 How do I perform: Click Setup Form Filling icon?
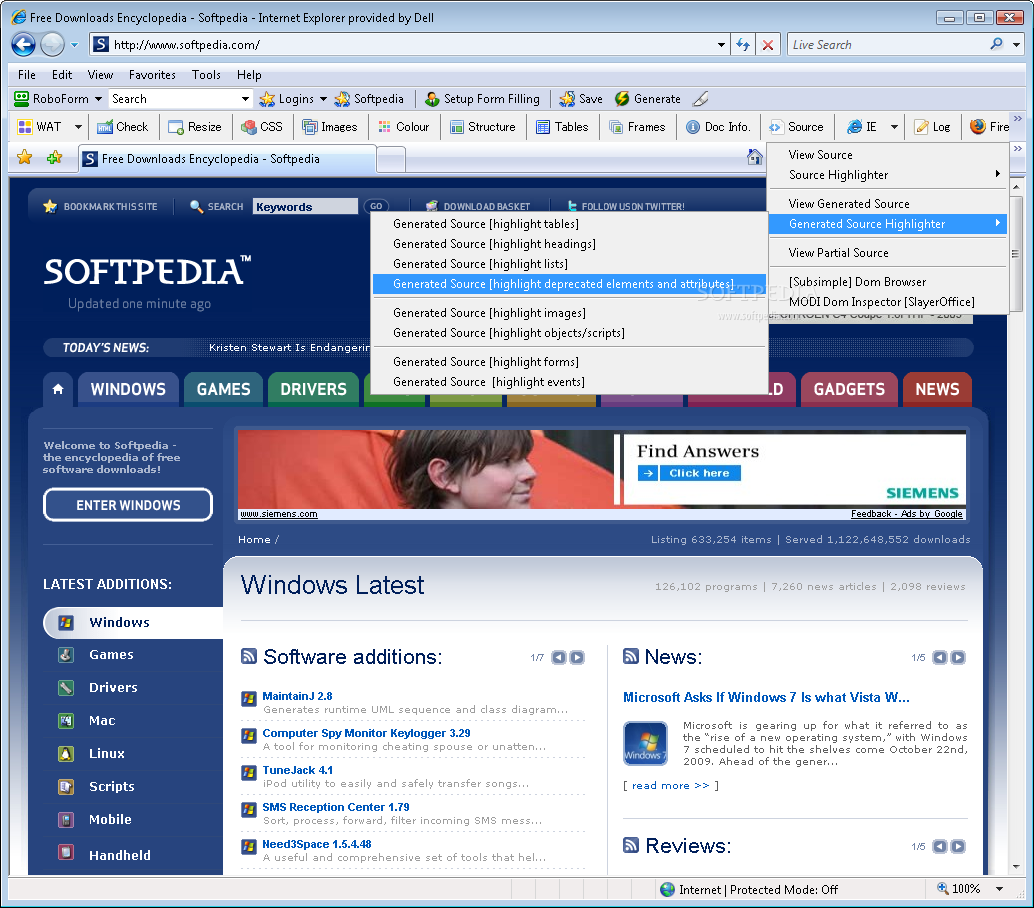pyautogui.click(x=432, y=99)
